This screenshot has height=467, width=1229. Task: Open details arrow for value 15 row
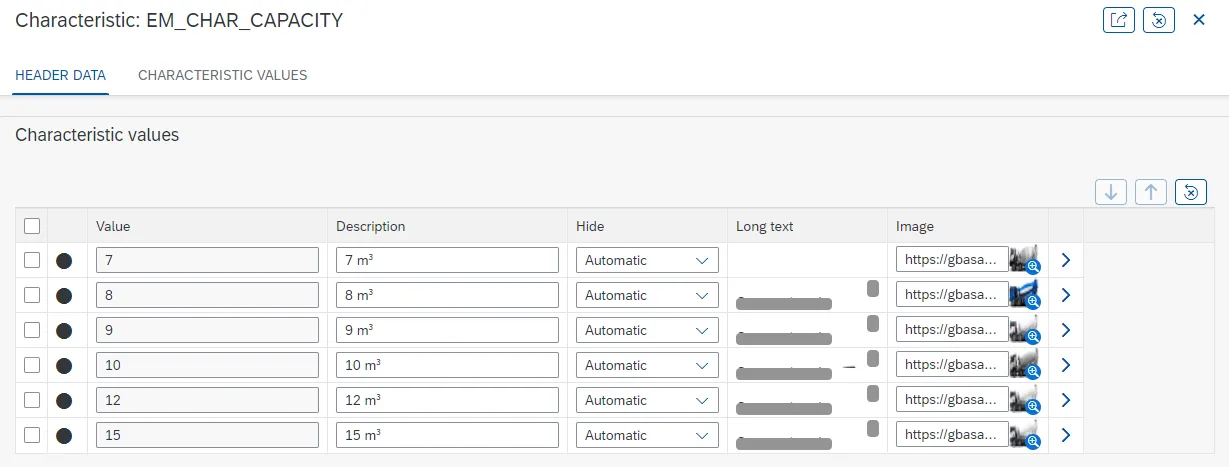(x=1065, y=435)
